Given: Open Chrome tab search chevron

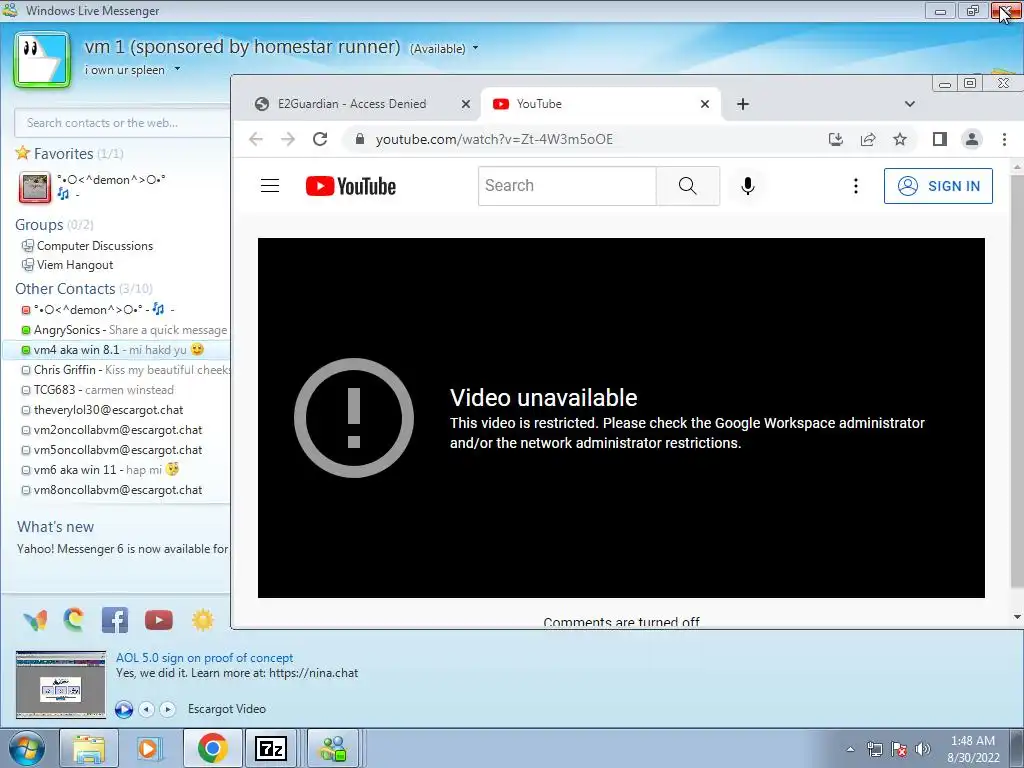Looking at the screenshot, I should 910,104.
